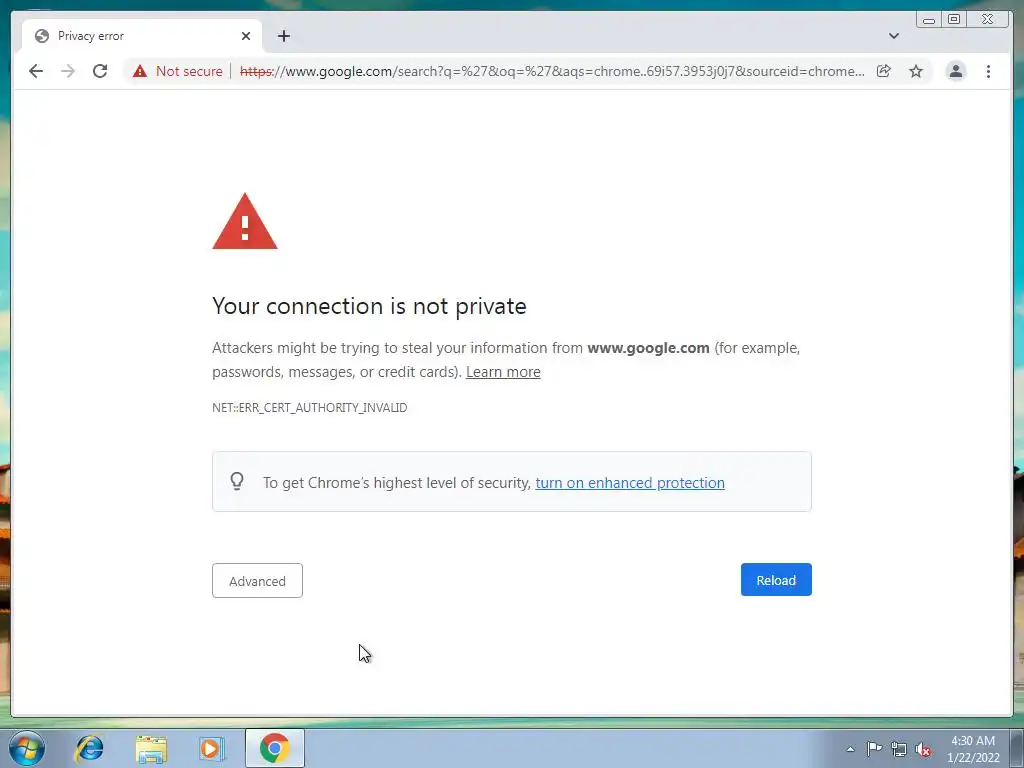Viewport: 1024px width, 768px height.
Task: Click the forward navigation arrow
Action: (68, 71)
